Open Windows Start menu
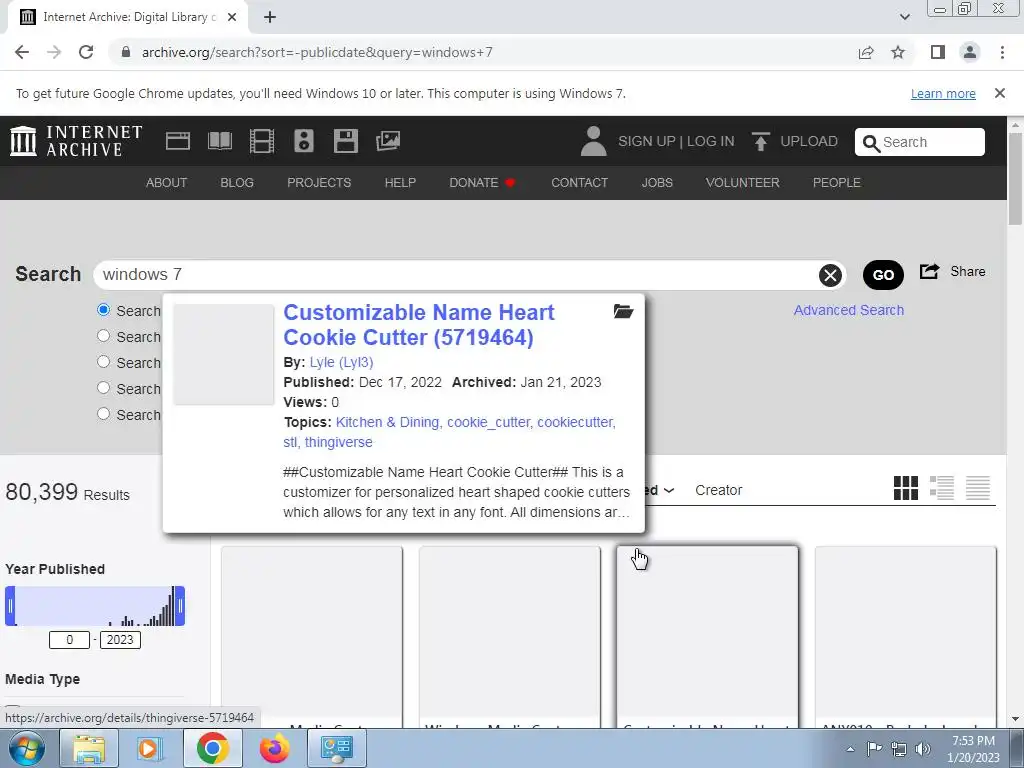Viewport: 1024px width, 768px height. click(27, 748)
